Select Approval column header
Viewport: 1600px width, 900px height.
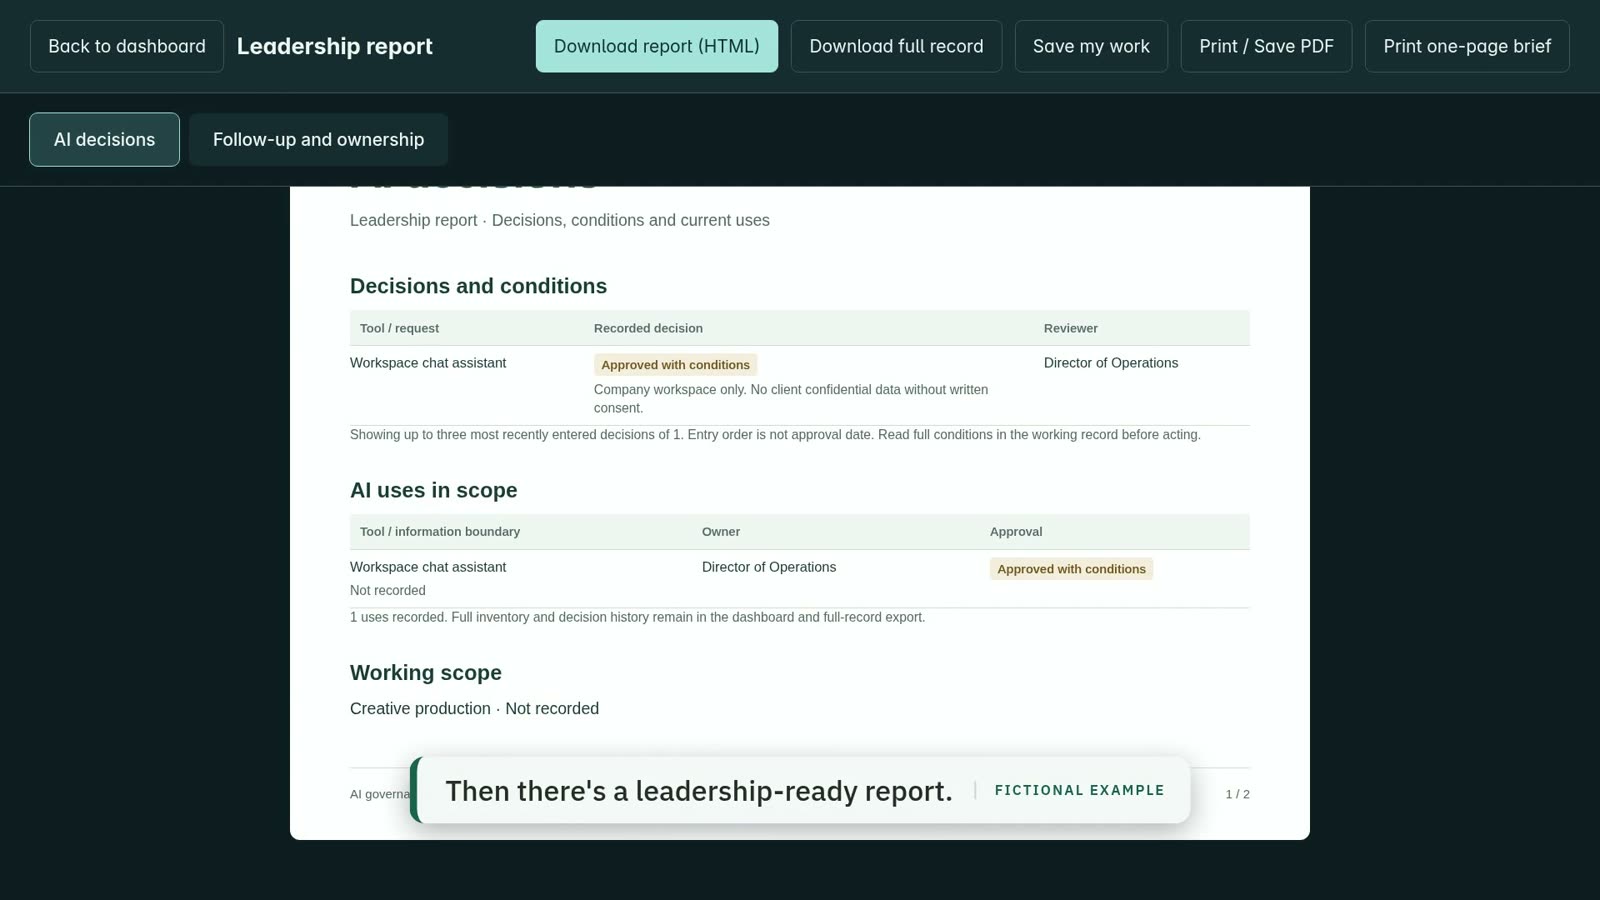coord(1016,532)
